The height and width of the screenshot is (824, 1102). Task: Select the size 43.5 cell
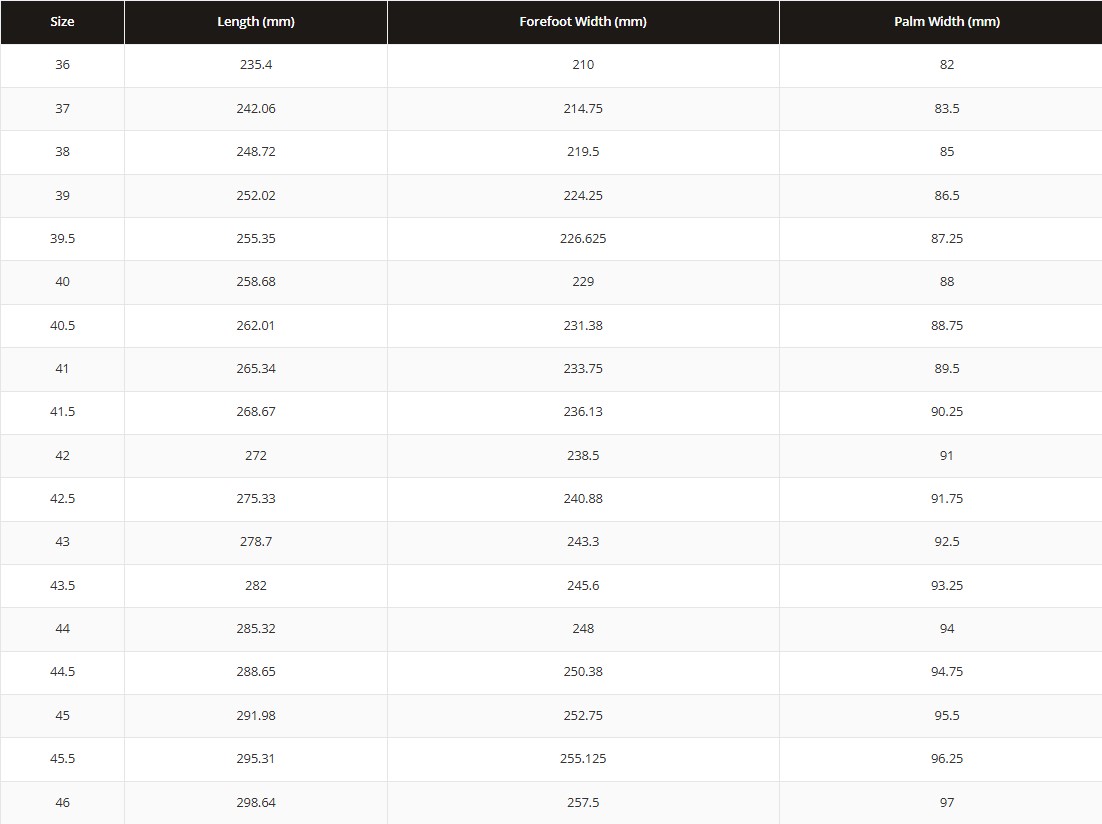click(62, 586)
